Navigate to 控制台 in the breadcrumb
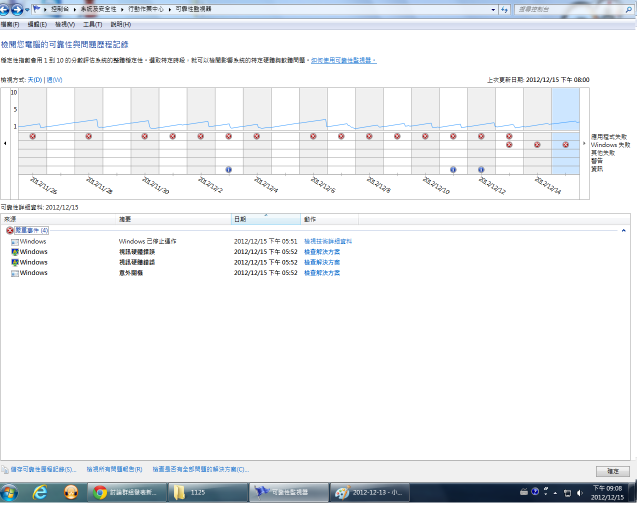 60,9
